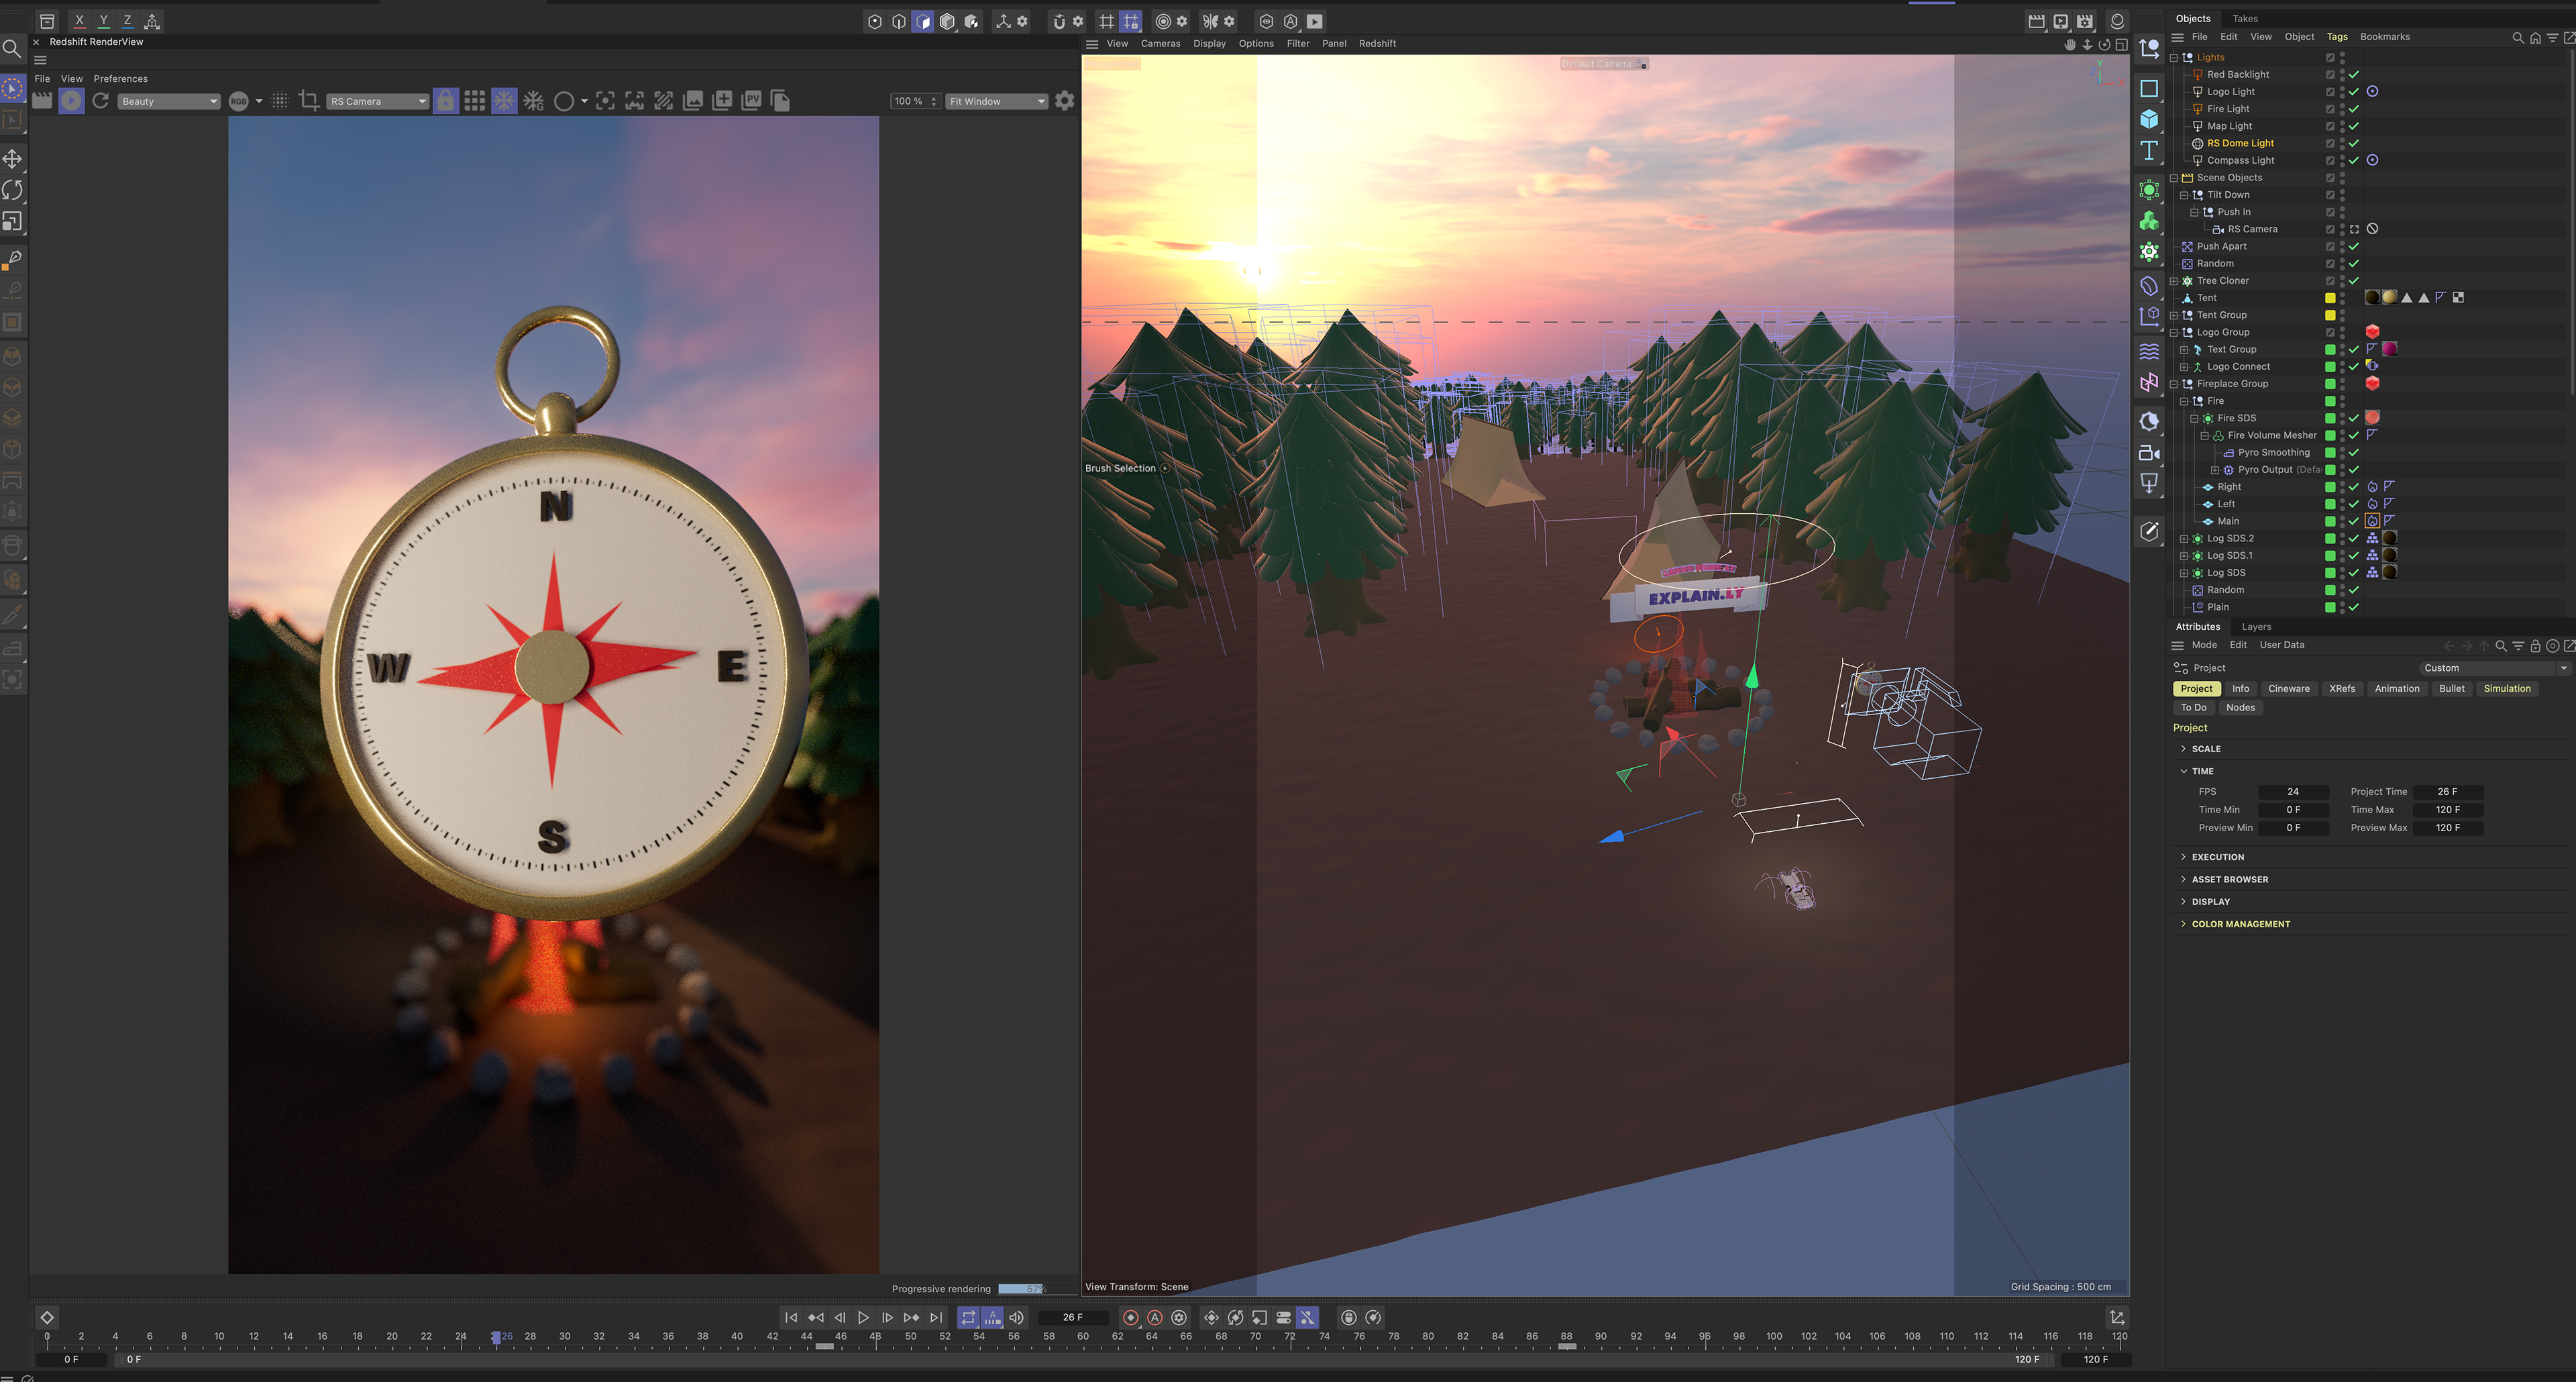The image size is (2576, 1382).
Task: Select the Move tool in left toolbar
Action: click(x=13, y=159)
